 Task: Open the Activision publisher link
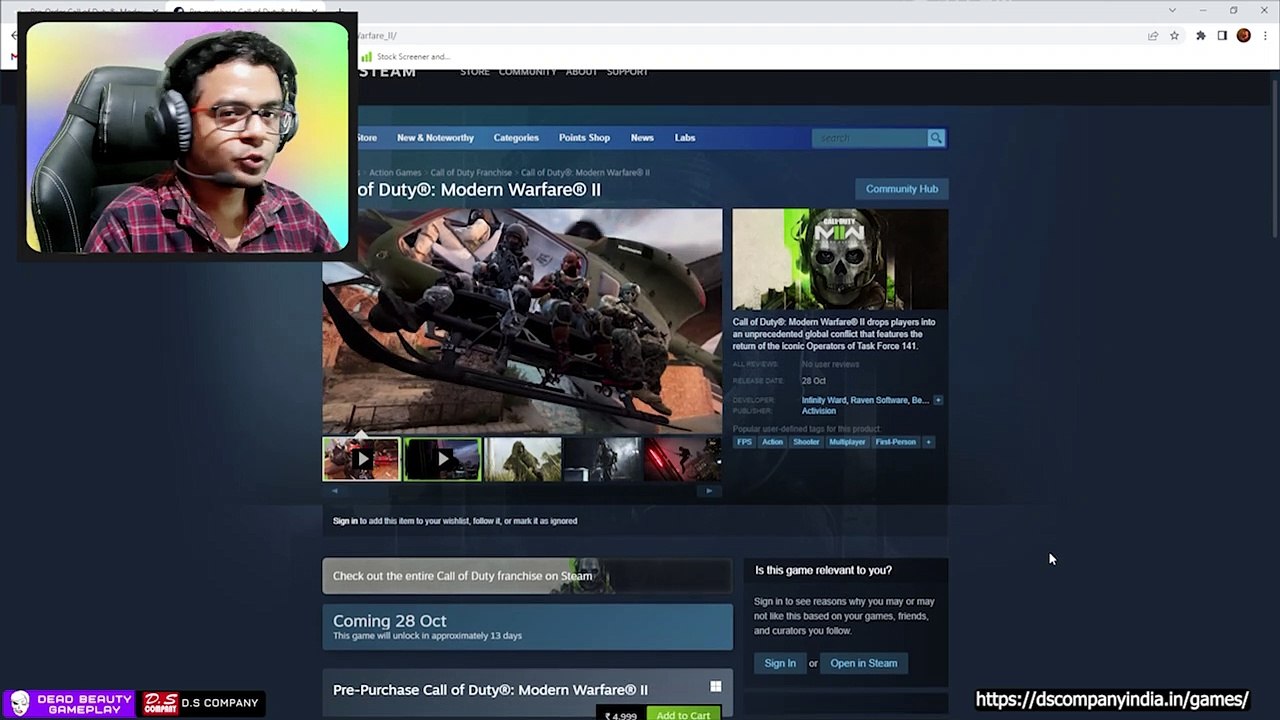[818, 411]
